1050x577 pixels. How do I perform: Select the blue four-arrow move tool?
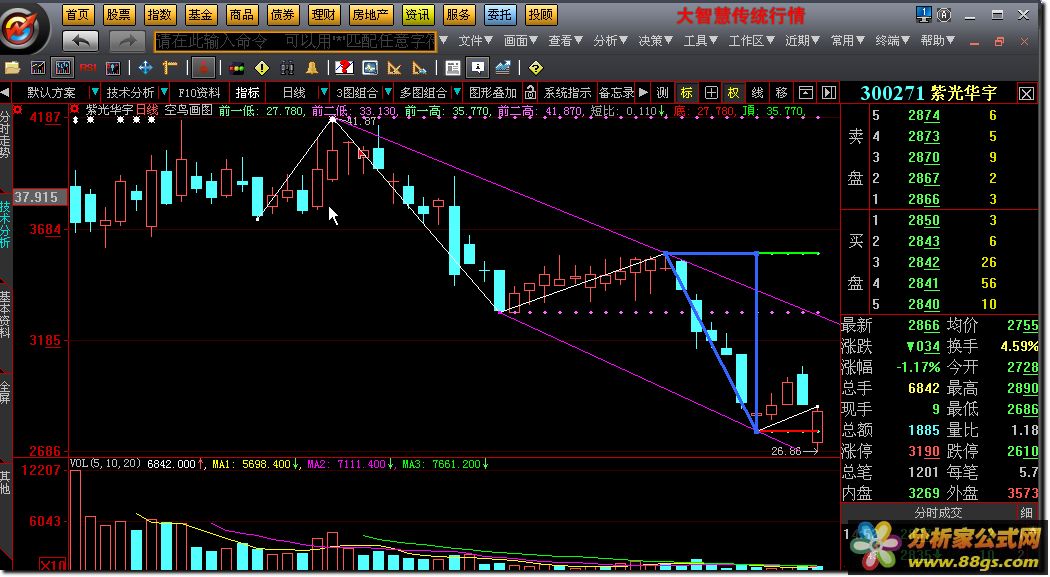145,68
